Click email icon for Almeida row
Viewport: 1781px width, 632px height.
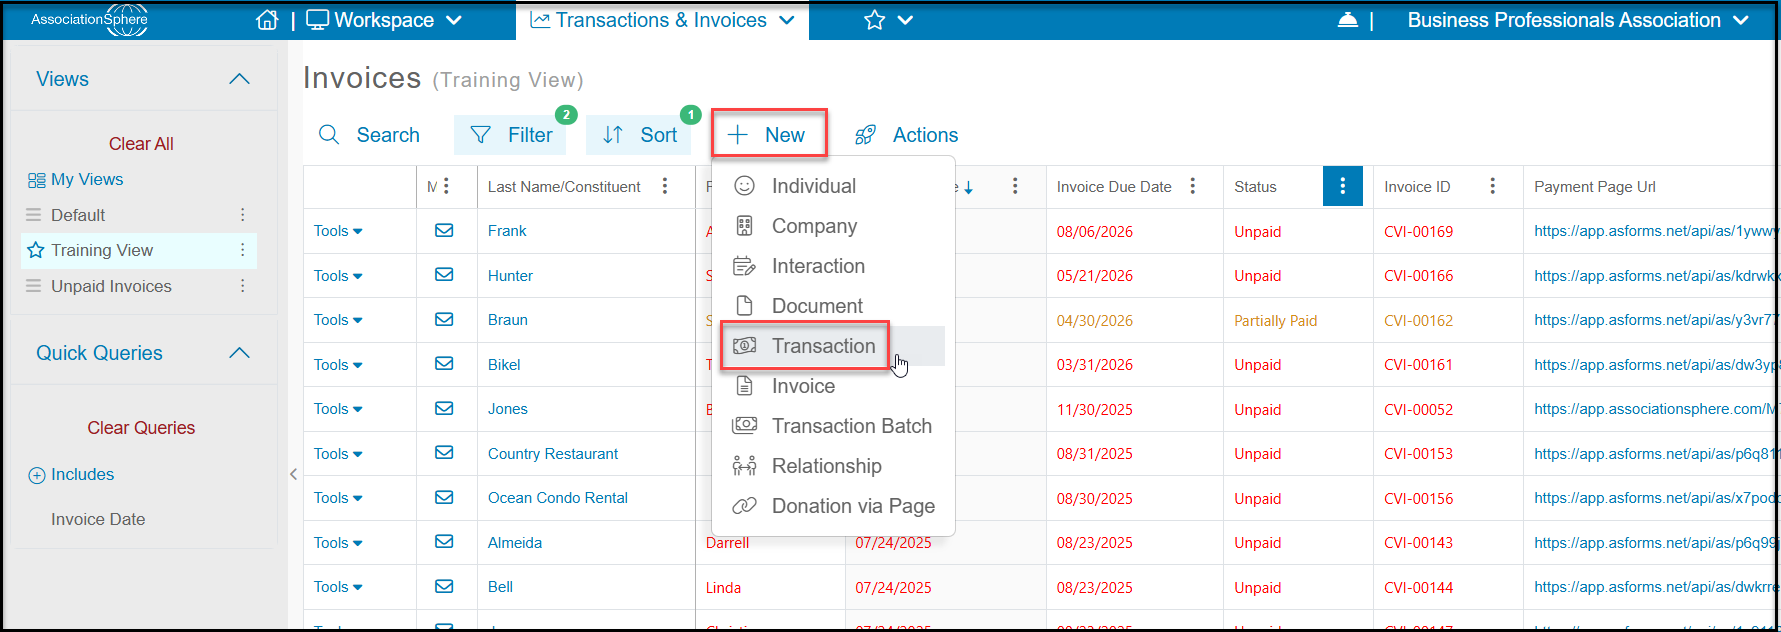pyautogui.click(x=444, y=541)
